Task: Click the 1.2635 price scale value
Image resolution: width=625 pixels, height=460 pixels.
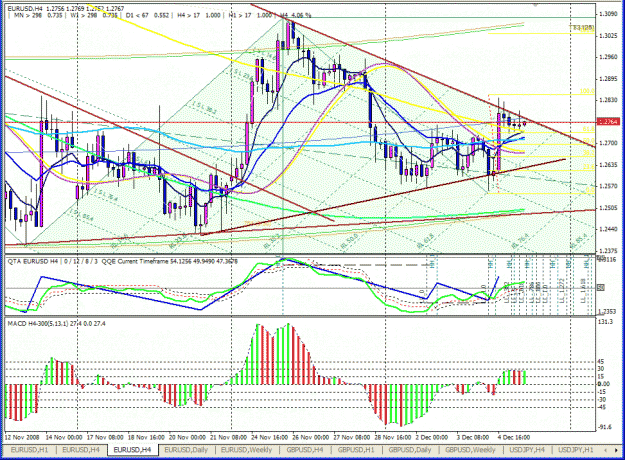Action: [608, 165]
